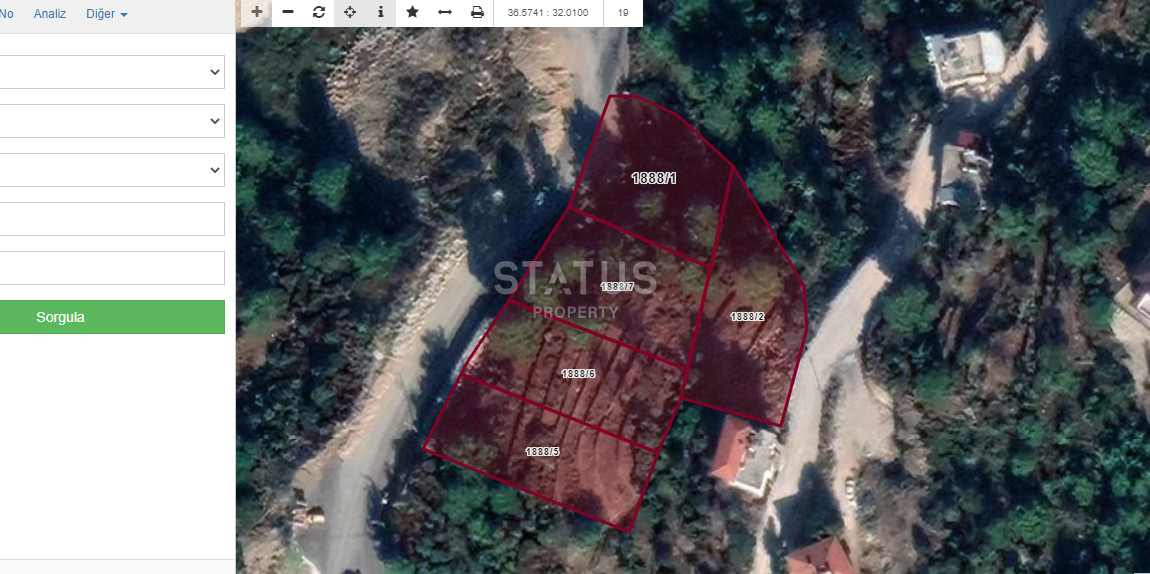Click the zoom out minus icon
1150x574 pixels.
(x=288, y=12)
